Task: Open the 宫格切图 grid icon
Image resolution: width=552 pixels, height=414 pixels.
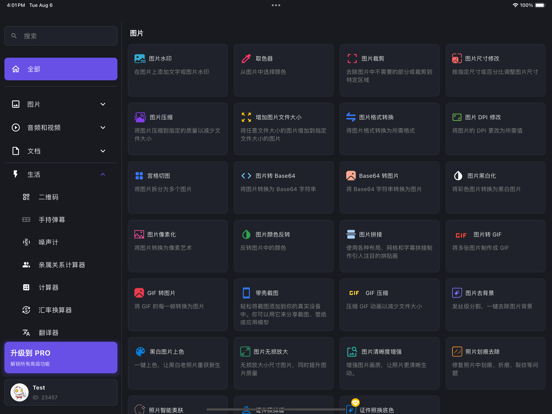Action: tap(139, 176)
